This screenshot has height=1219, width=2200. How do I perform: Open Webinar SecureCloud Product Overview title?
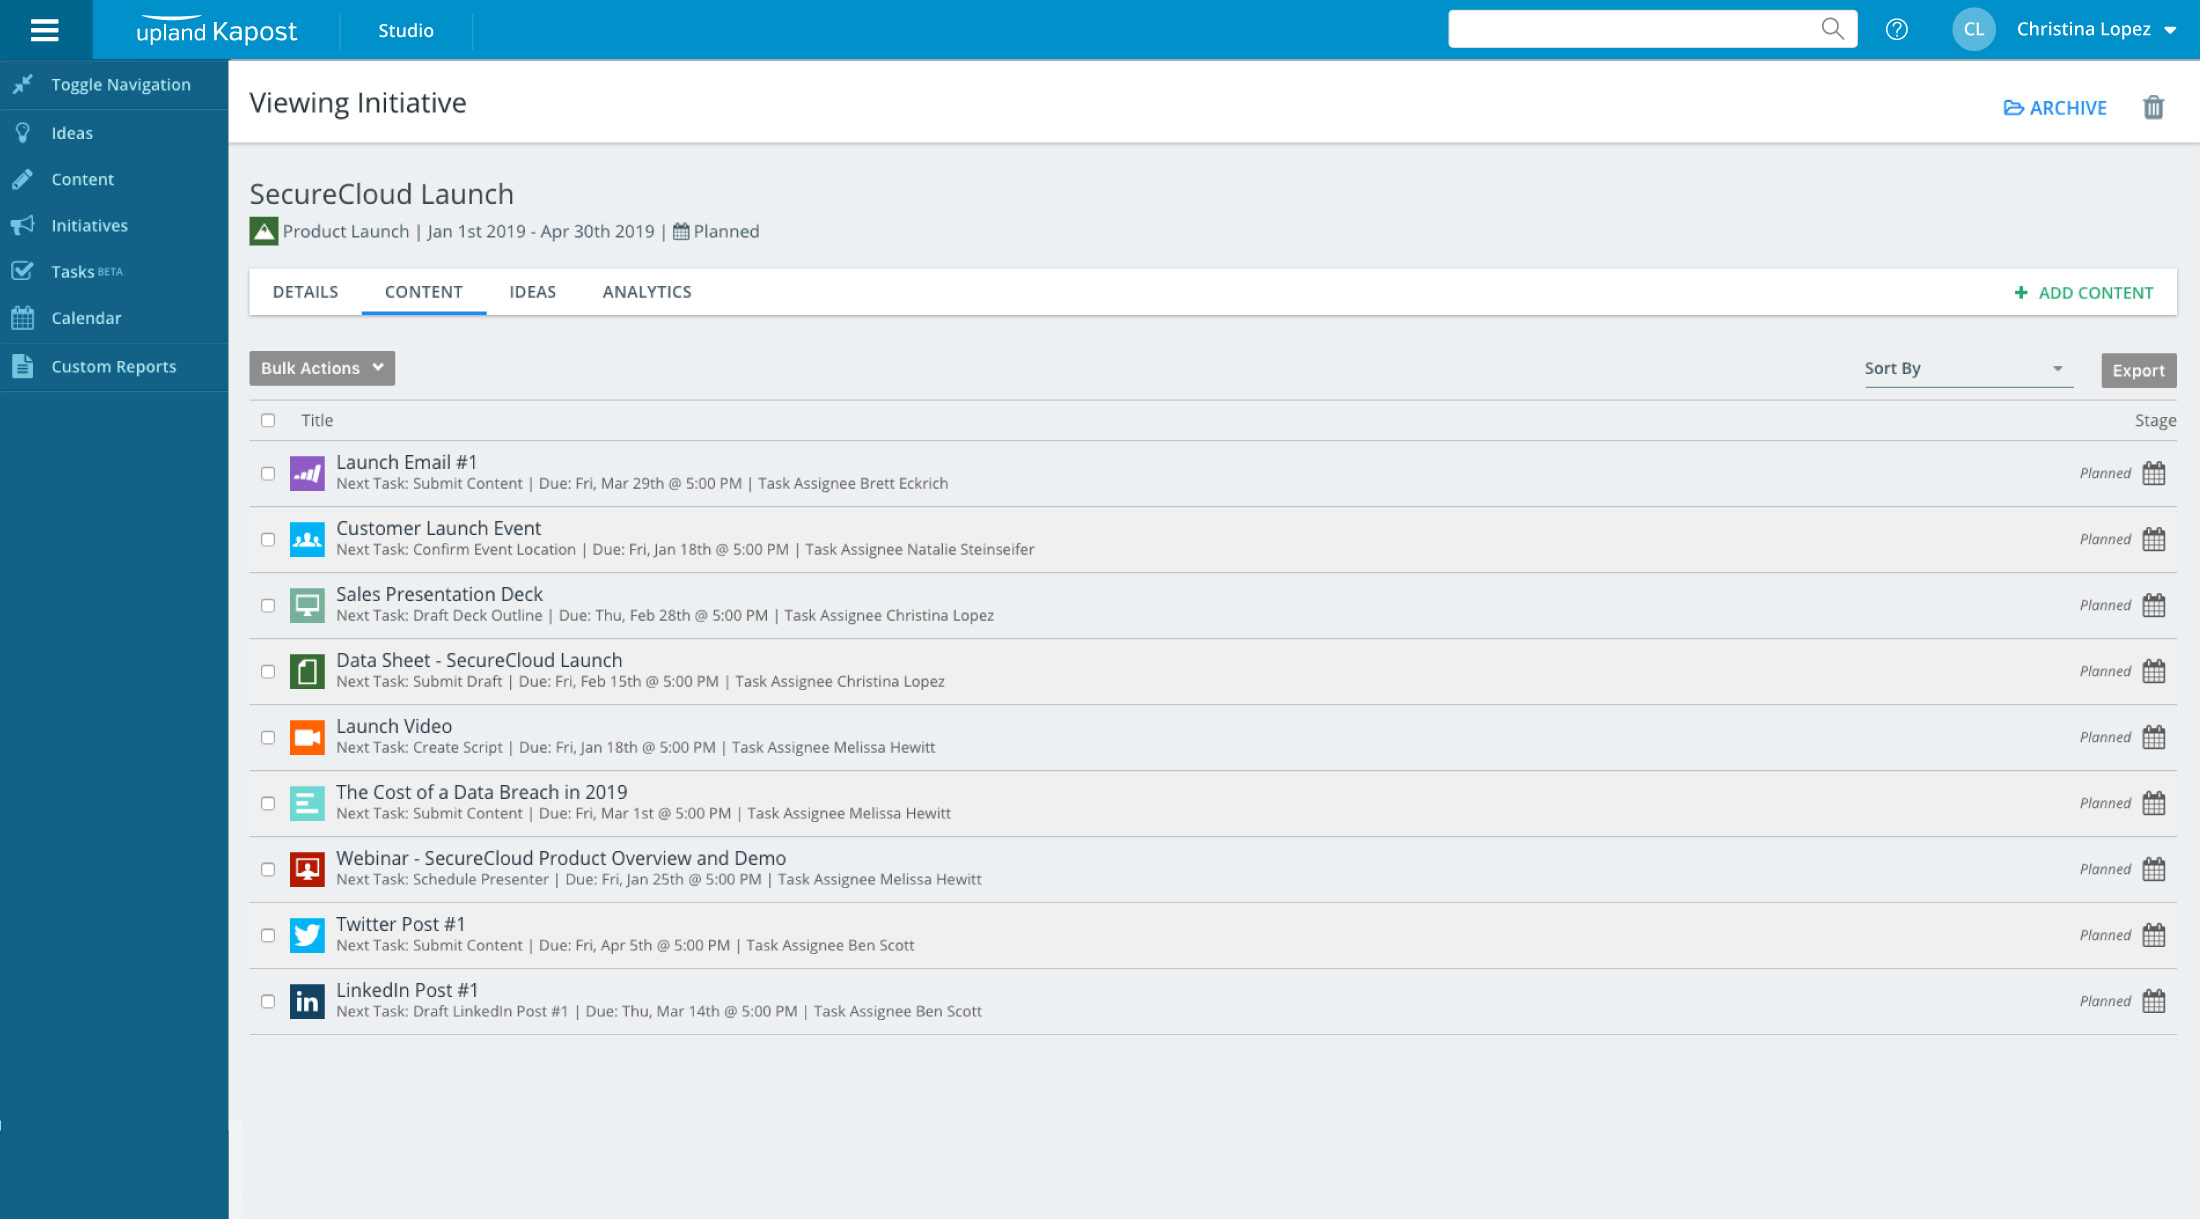point(561,858)
